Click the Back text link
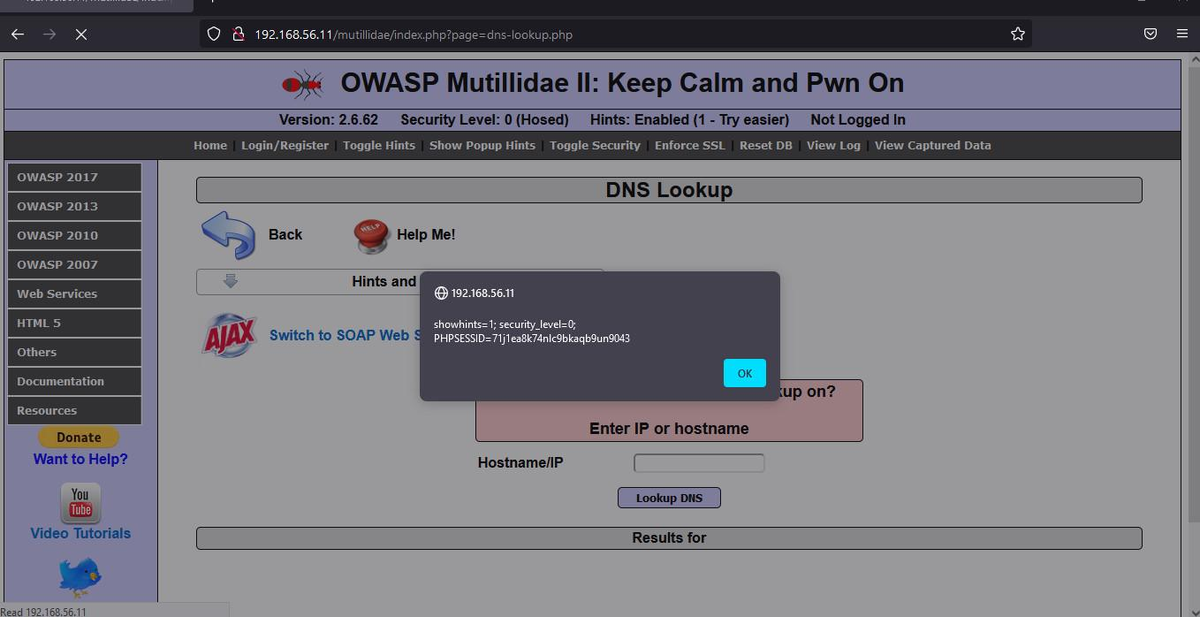The height and width of the screenshot is (617, 1200). [x=285, y=234]
